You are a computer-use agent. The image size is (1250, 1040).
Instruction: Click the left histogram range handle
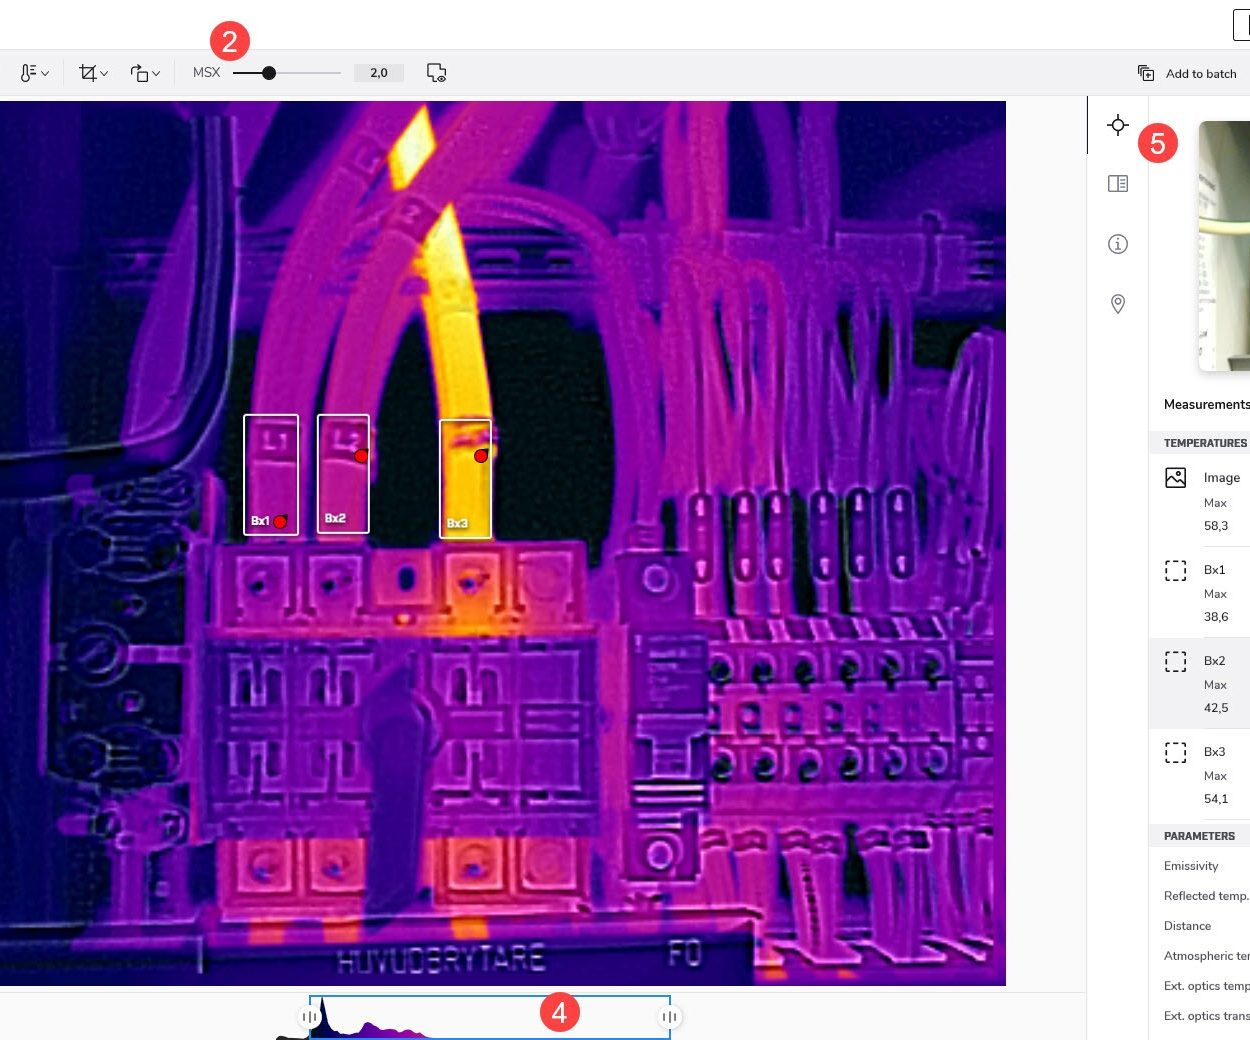(x=309, y=1017)
